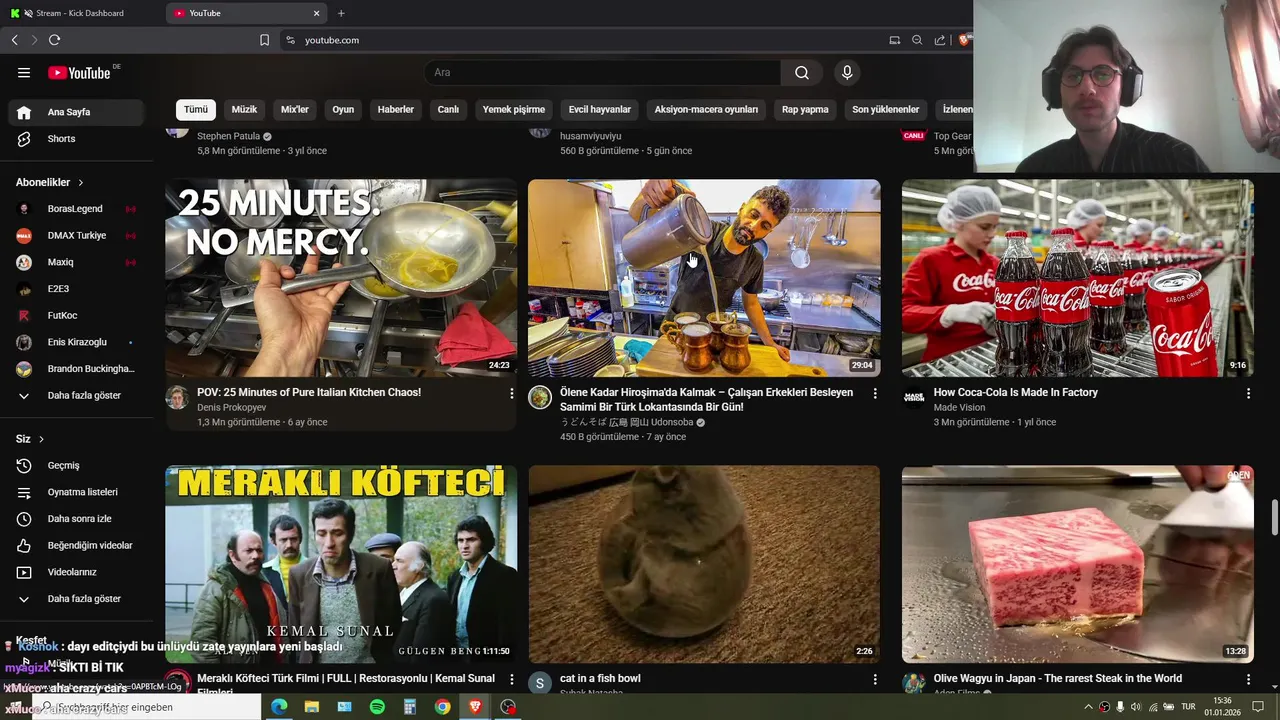This screenshot has width=1280, height=720.
Task: Select the Evcil hayvanlar filter chip
Action: (x=600, y=109)
